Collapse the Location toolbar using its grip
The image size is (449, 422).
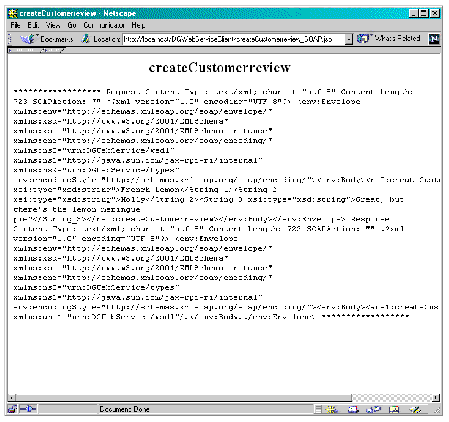click(x=10, y=39)
